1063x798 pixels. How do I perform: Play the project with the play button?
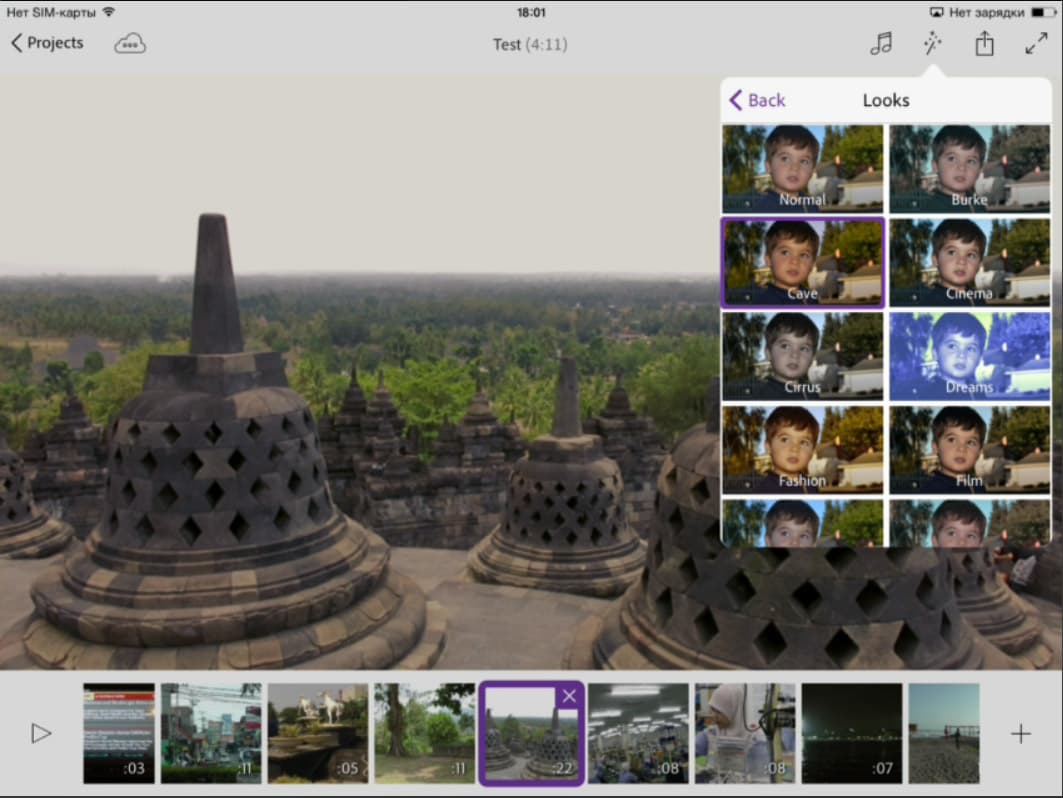coord(41,733)
